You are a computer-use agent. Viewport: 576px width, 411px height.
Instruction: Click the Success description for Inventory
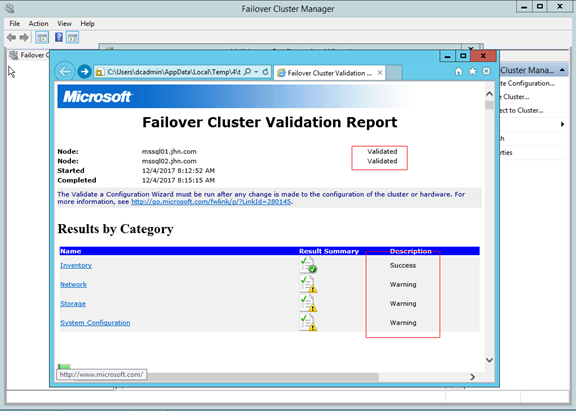403,265
